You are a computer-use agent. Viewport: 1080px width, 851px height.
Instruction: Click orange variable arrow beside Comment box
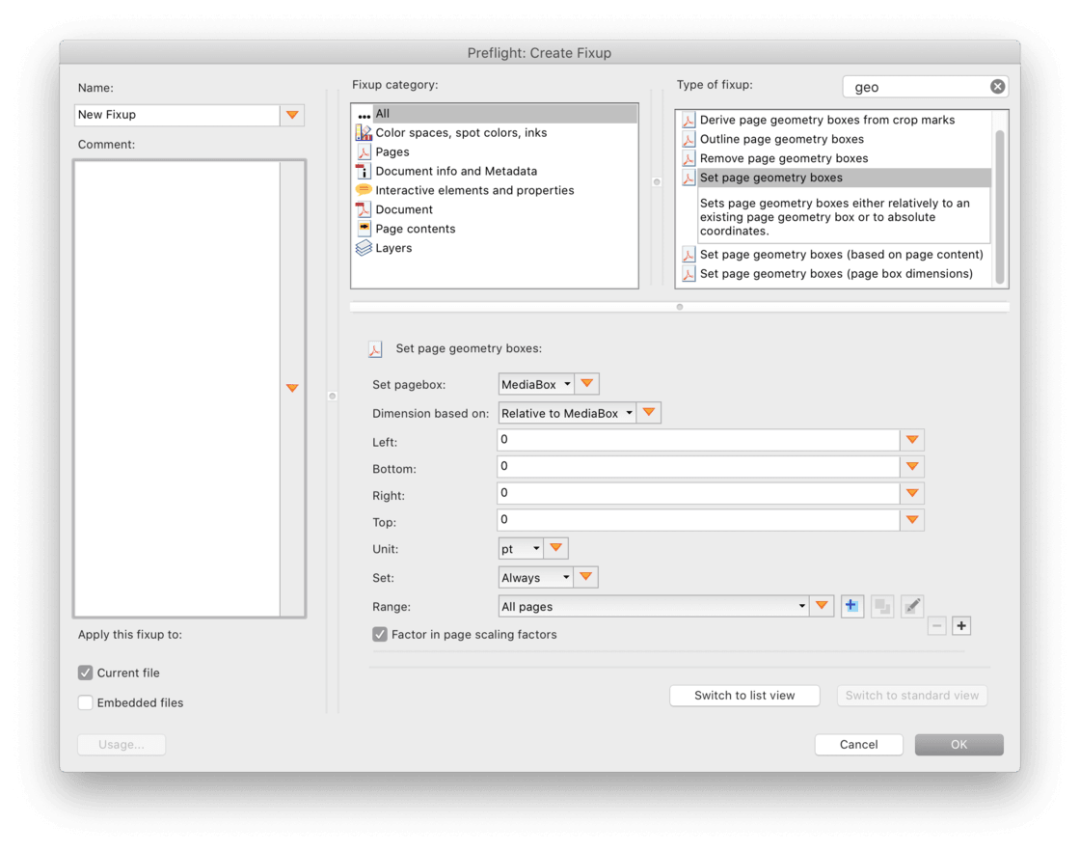pyautogui.click(x=293, y=388)
